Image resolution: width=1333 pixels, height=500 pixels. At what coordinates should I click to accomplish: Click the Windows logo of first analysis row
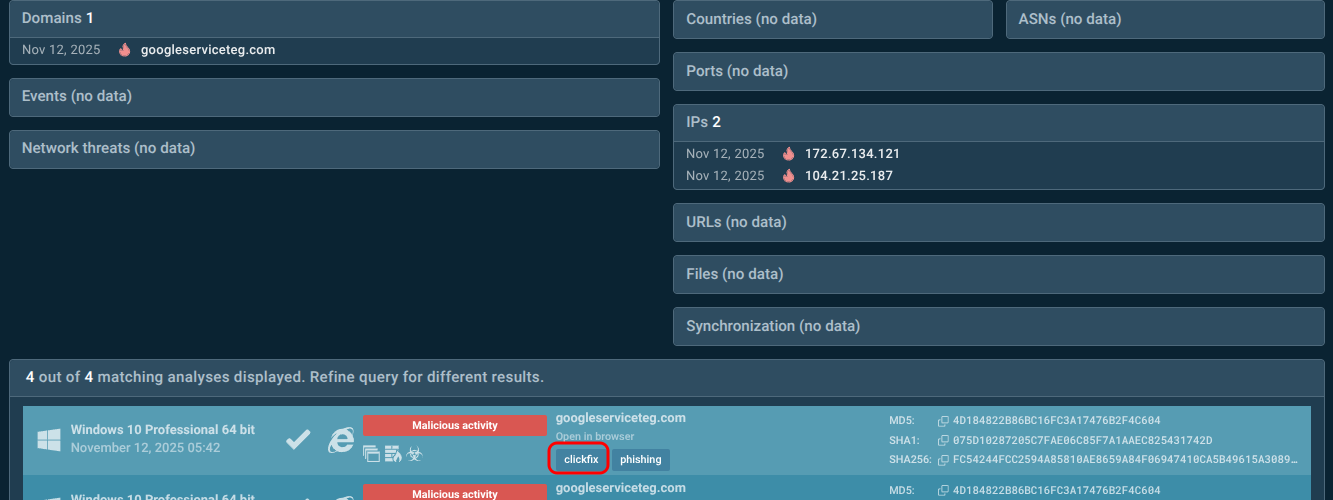(49, 439)
